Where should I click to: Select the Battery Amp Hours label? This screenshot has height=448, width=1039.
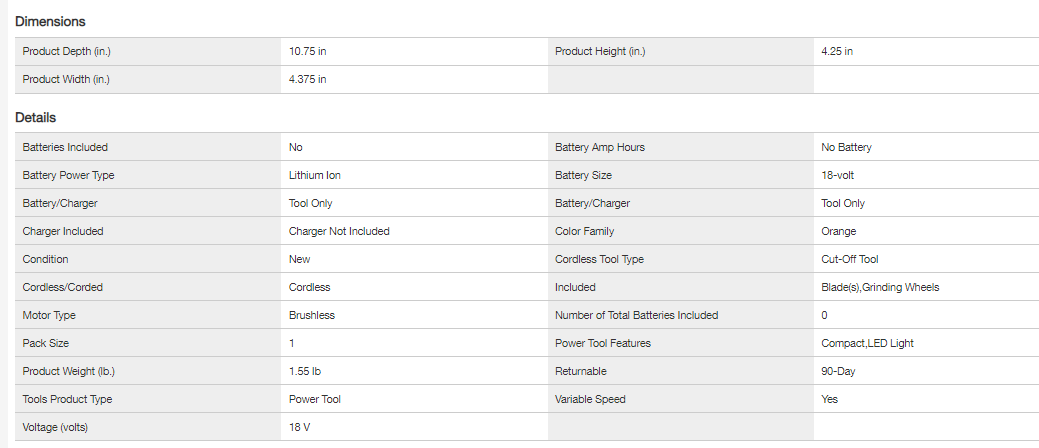600,147
